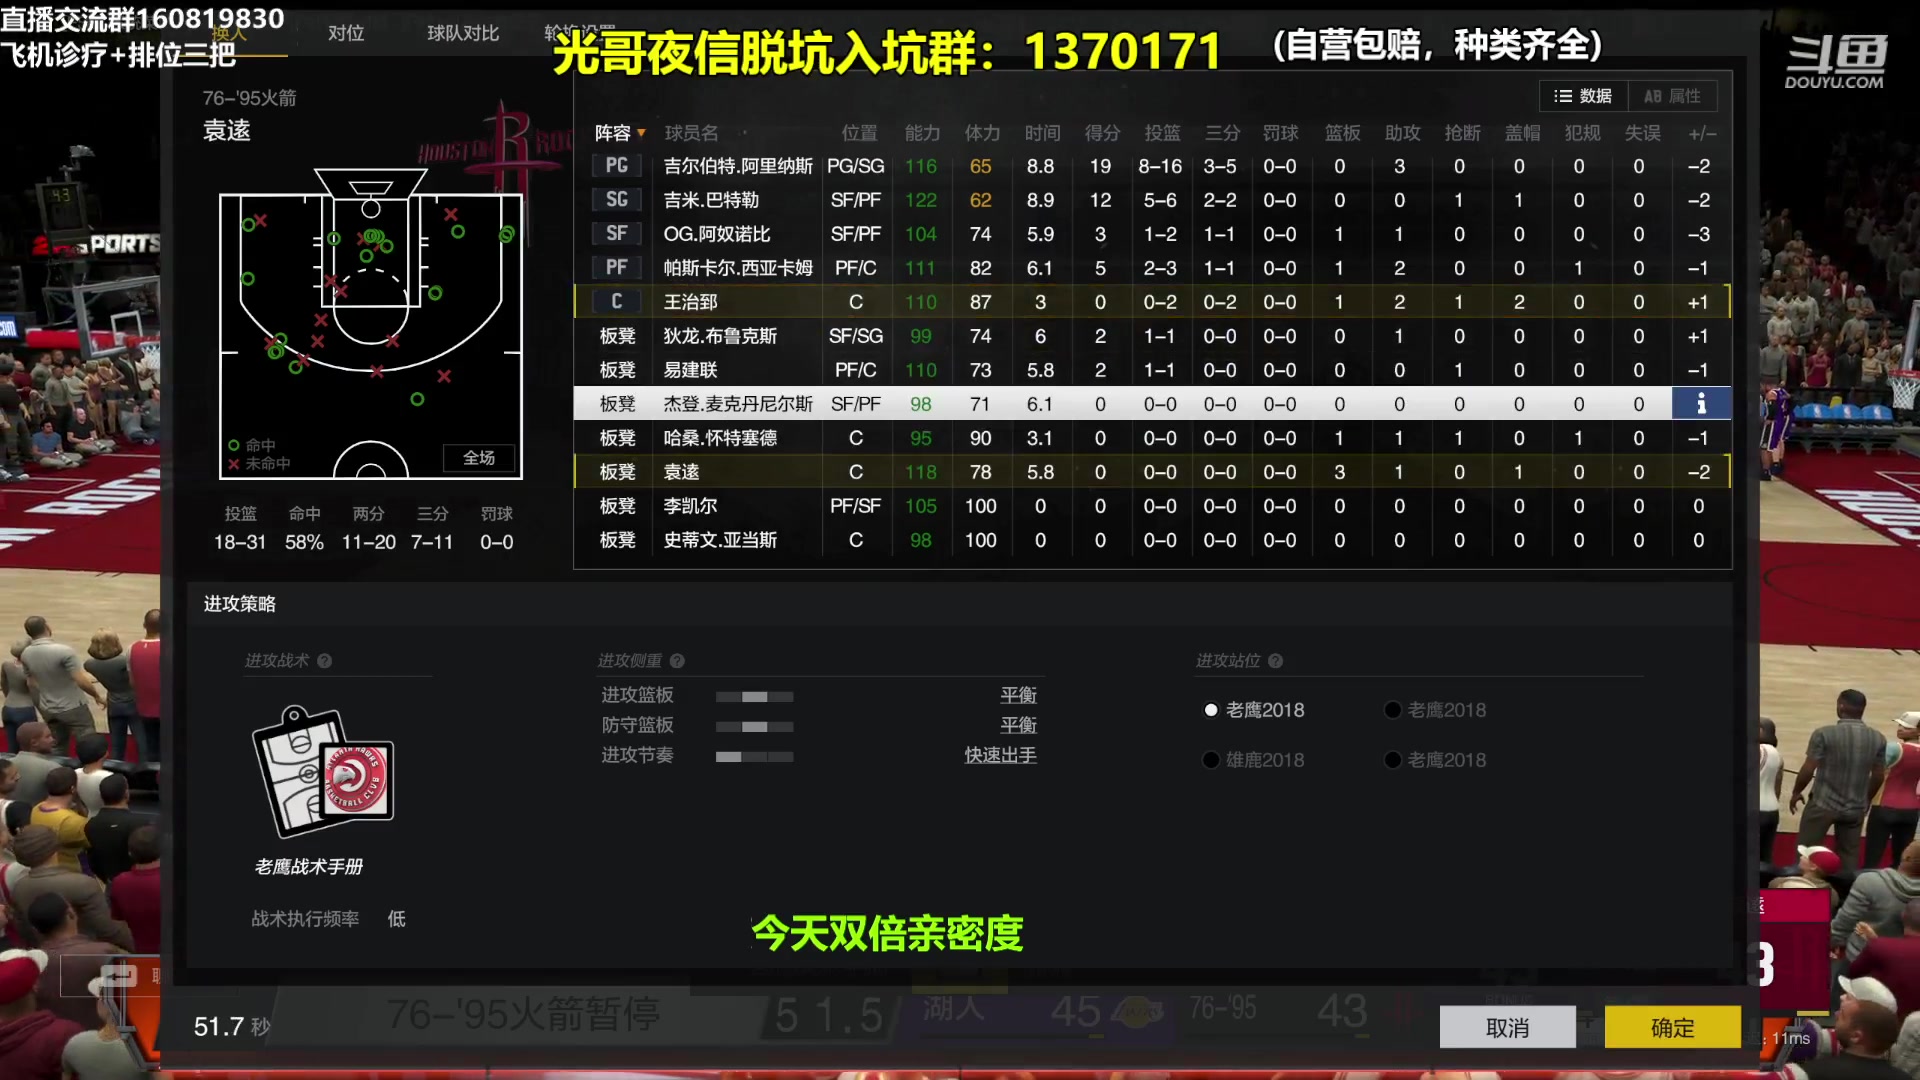
Task: Select the 雄鹿2018 positioning option
Action: coord(1210,760)
